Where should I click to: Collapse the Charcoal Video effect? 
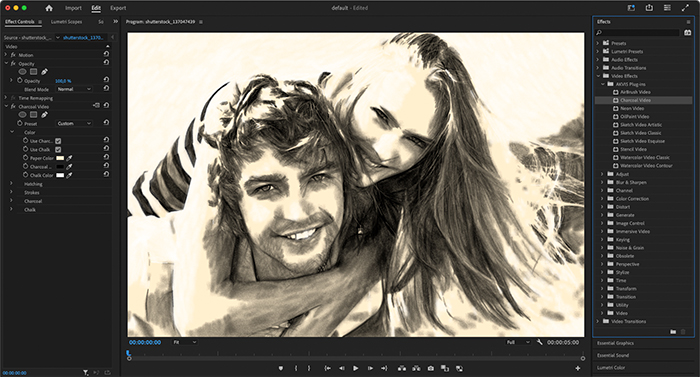(6, 106)
